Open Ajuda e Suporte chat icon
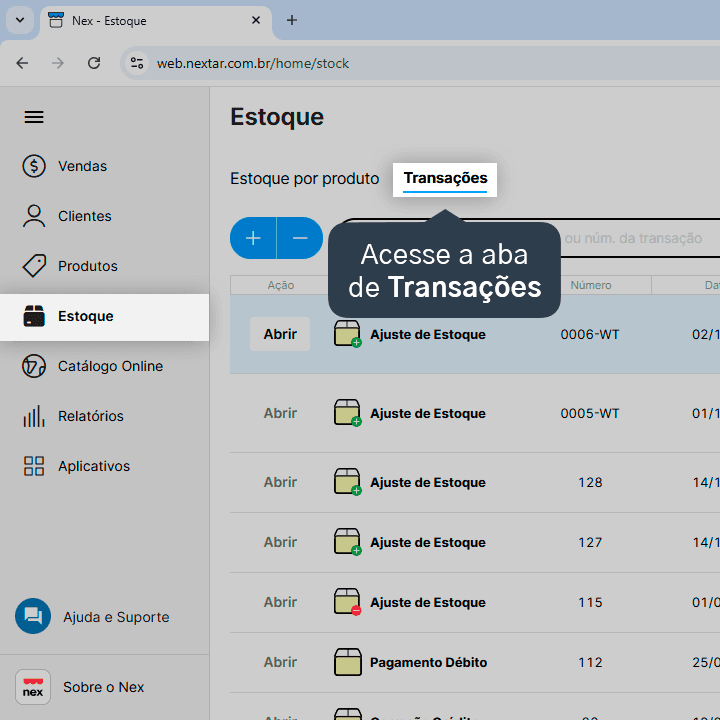 click(x=33, y=616)
